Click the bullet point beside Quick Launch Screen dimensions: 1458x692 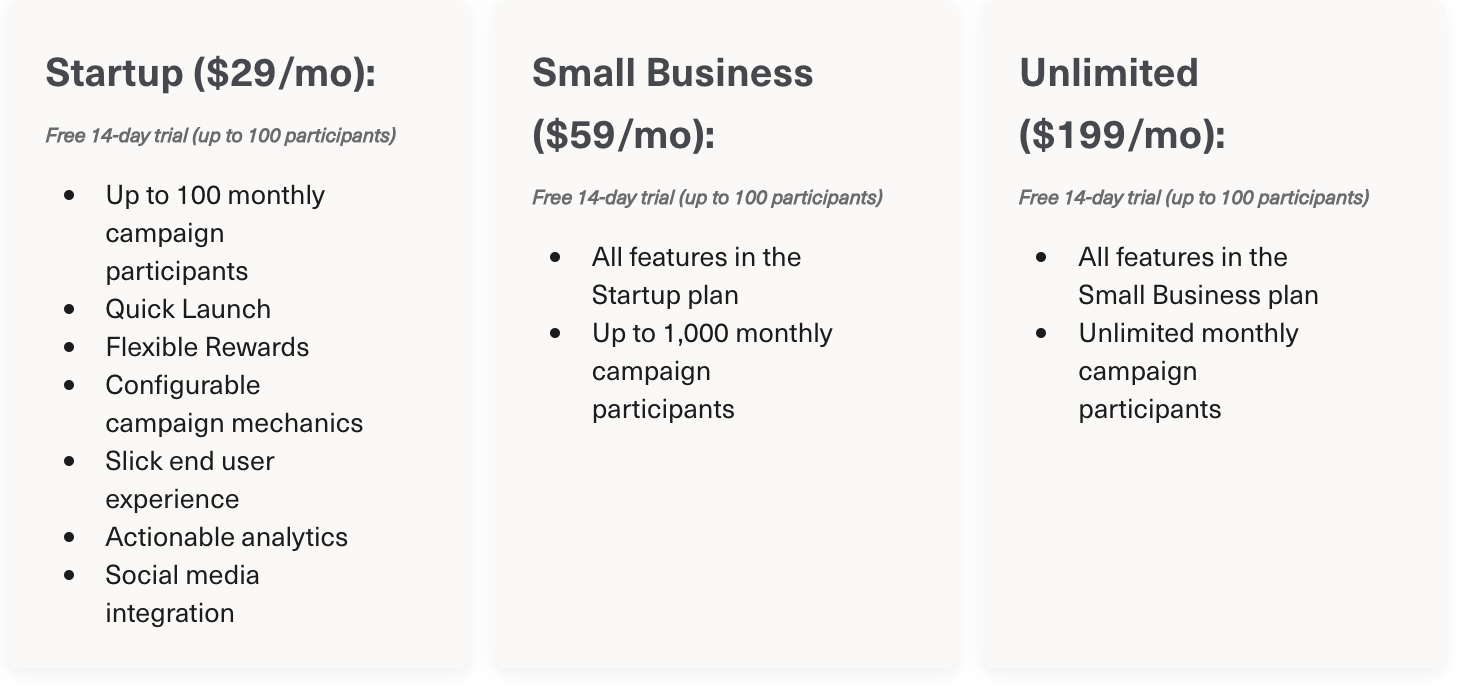[x=69, y=309]
